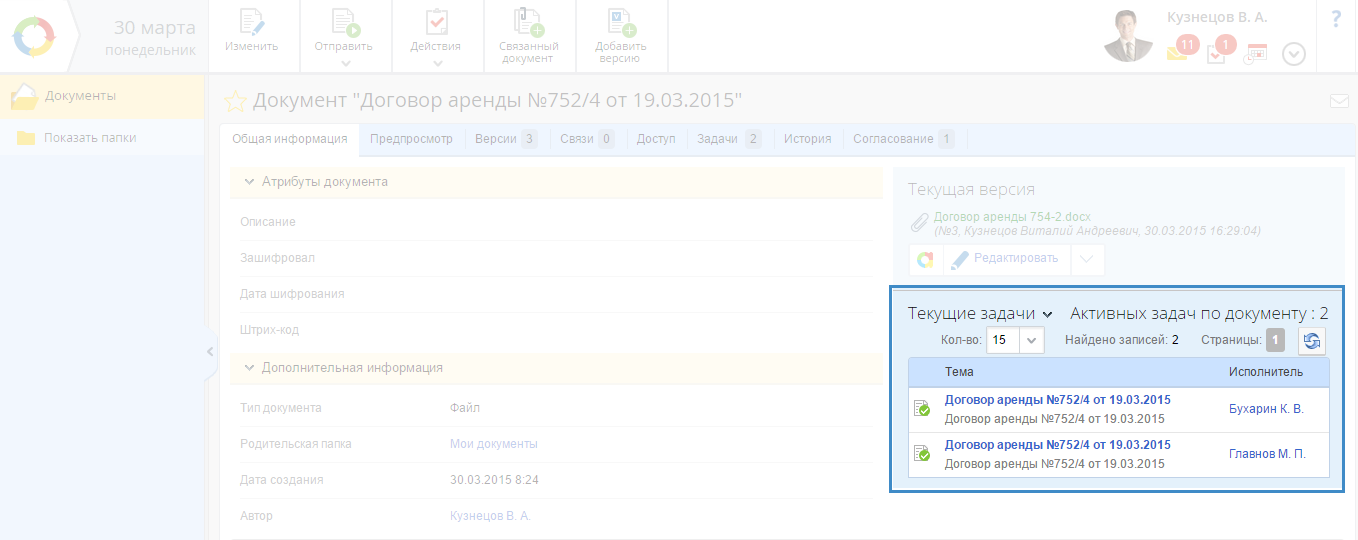Viewport: 1358px width, 540px height.
Task: Collapse the Дополнительная информация section
Action: 249,368
